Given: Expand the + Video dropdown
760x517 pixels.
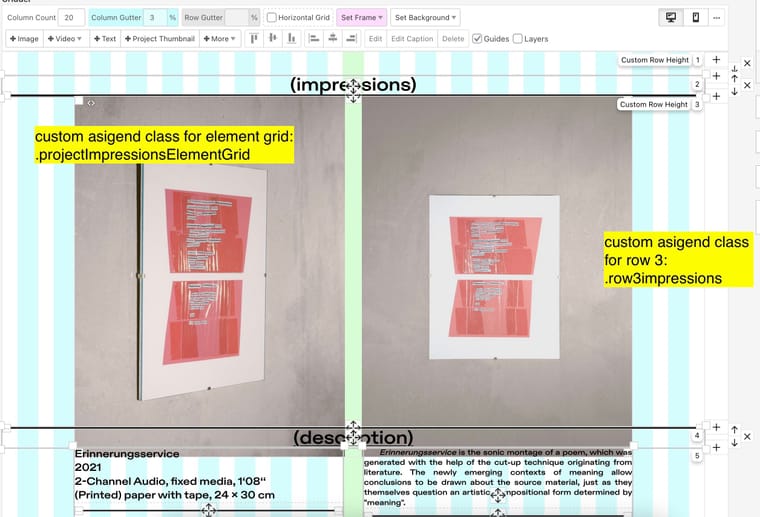Looking at the screenshot, I should point(65,39).
